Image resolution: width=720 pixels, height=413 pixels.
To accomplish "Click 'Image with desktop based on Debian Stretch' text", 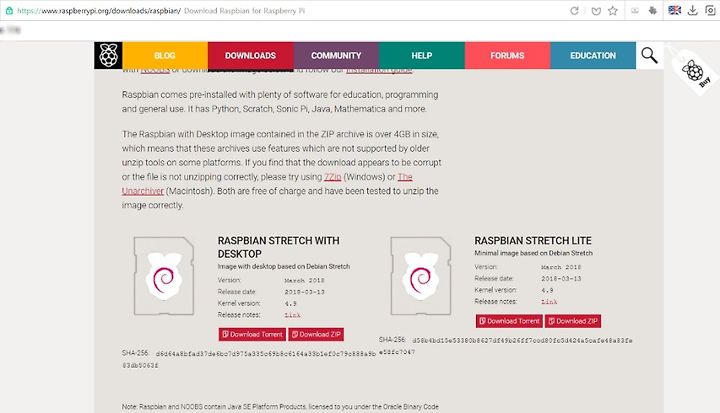I will (284, 266).
